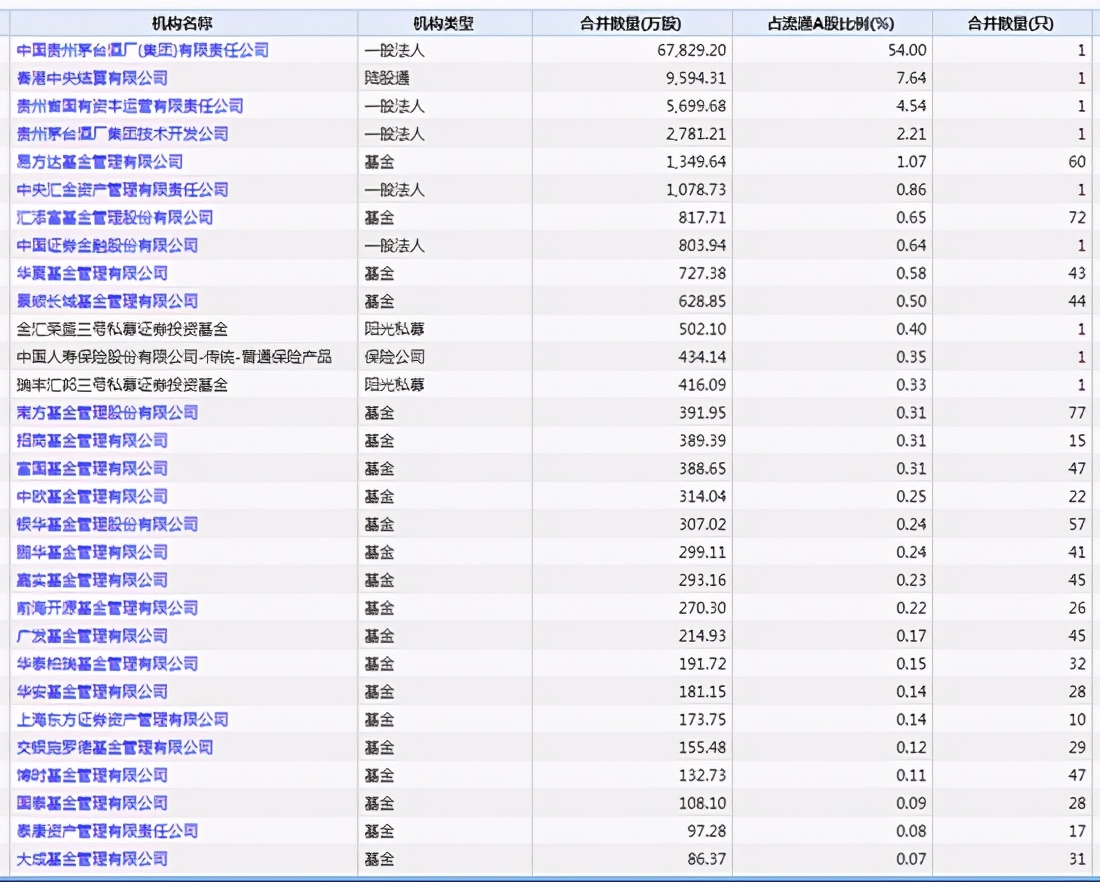This screenshot has width=1100, height=882.
Task: Open the 中国证券金融股份有限公司 link
Action: [x=107, y=246]
